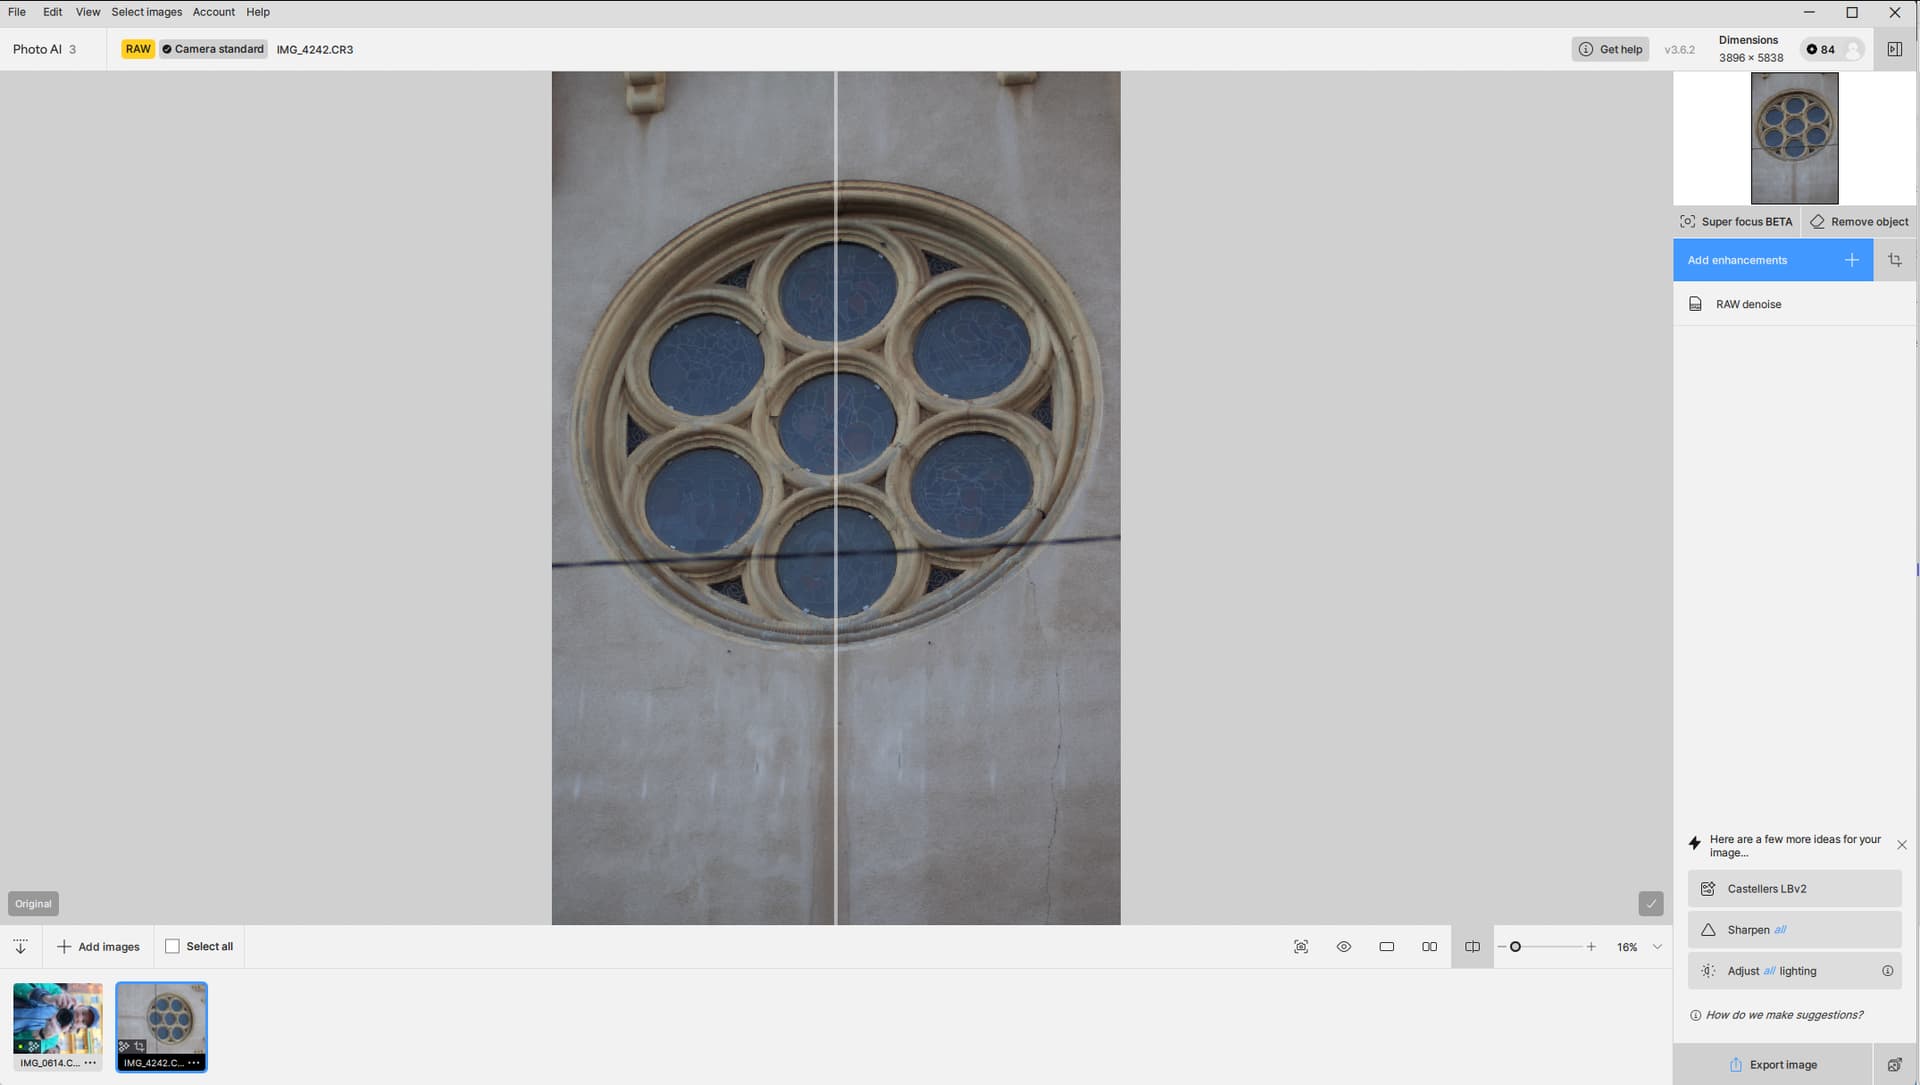The image size is (1920, 1085).
Task: Toggle the Camera standard profile option
Action: 213,49
